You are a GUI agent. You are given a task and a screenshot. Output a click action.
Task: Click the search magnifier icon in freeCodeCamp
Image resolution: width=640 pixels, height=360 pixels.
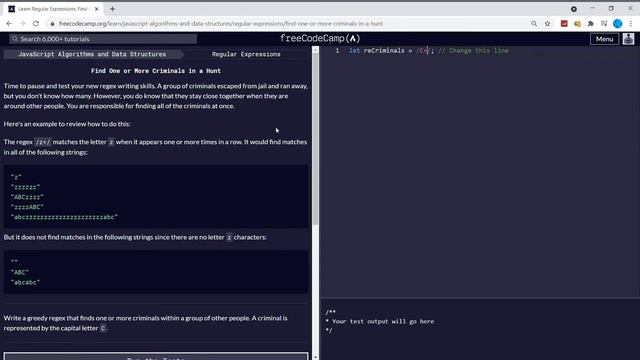(x=15, y=39)
